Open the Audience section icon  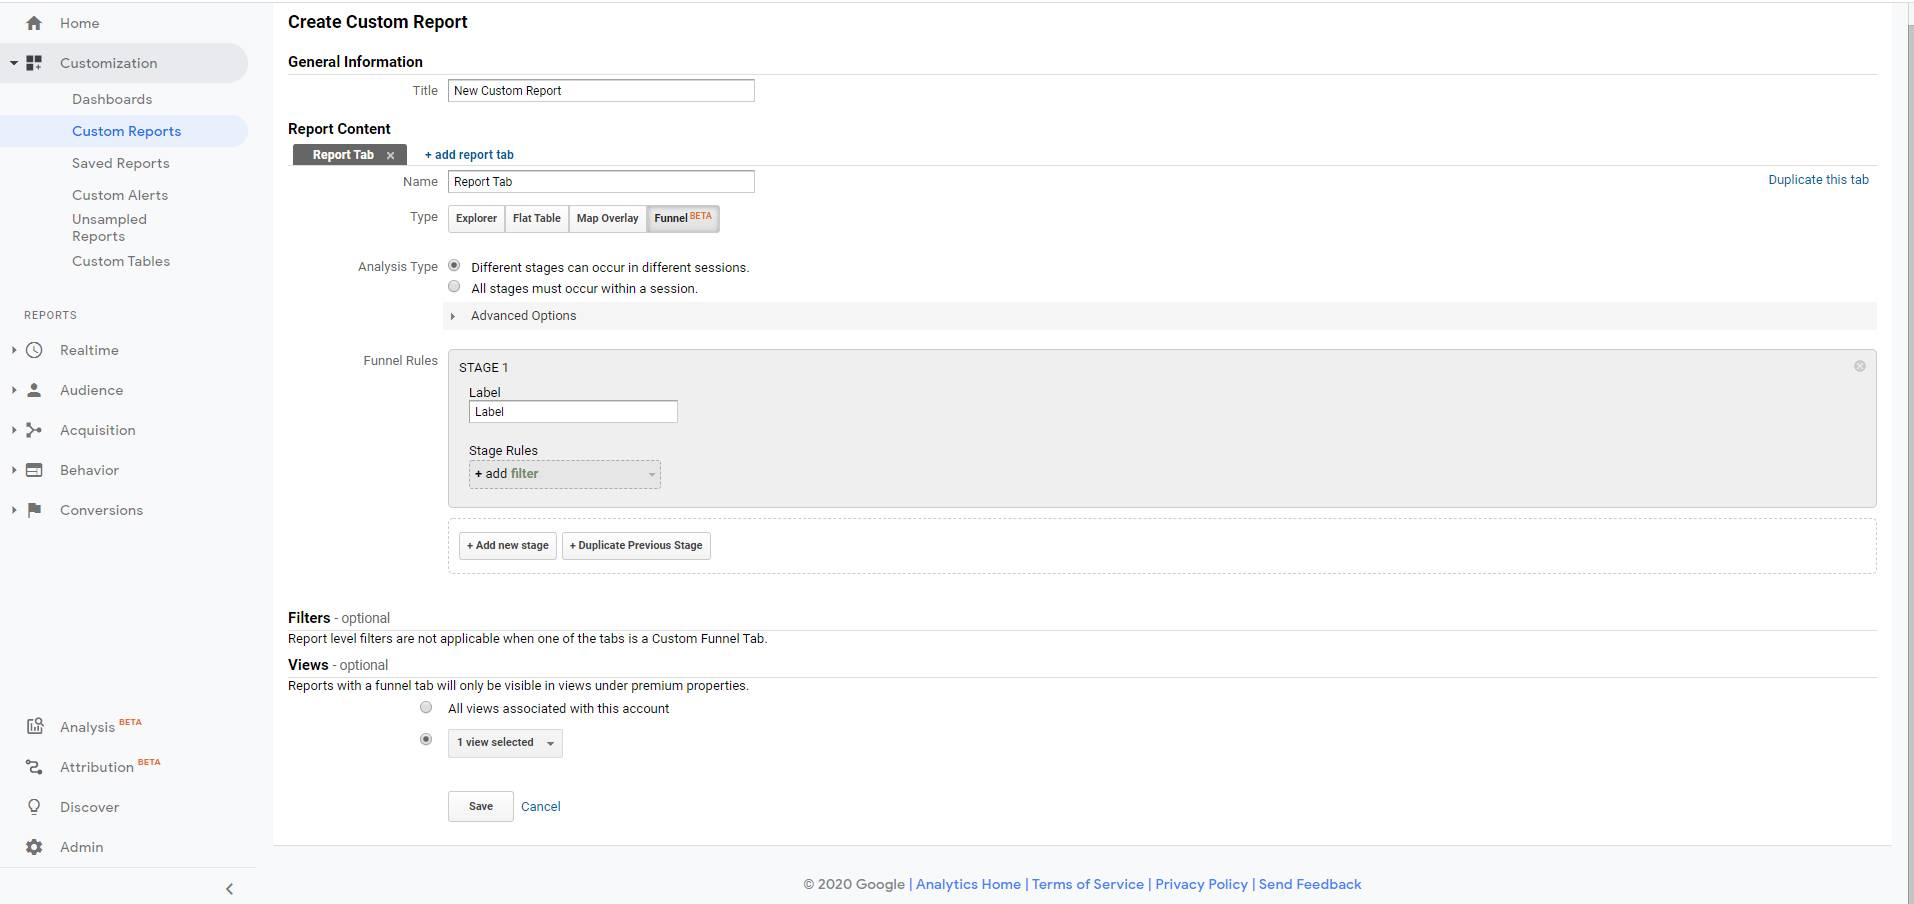(x=34, y=390)
